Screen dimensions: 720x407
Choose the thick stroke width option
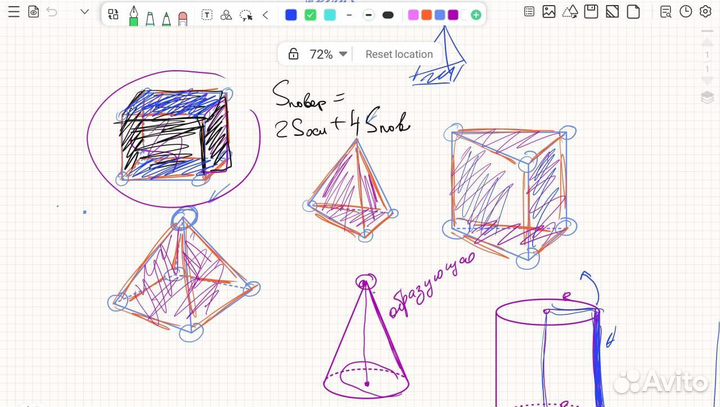point(388,15)
